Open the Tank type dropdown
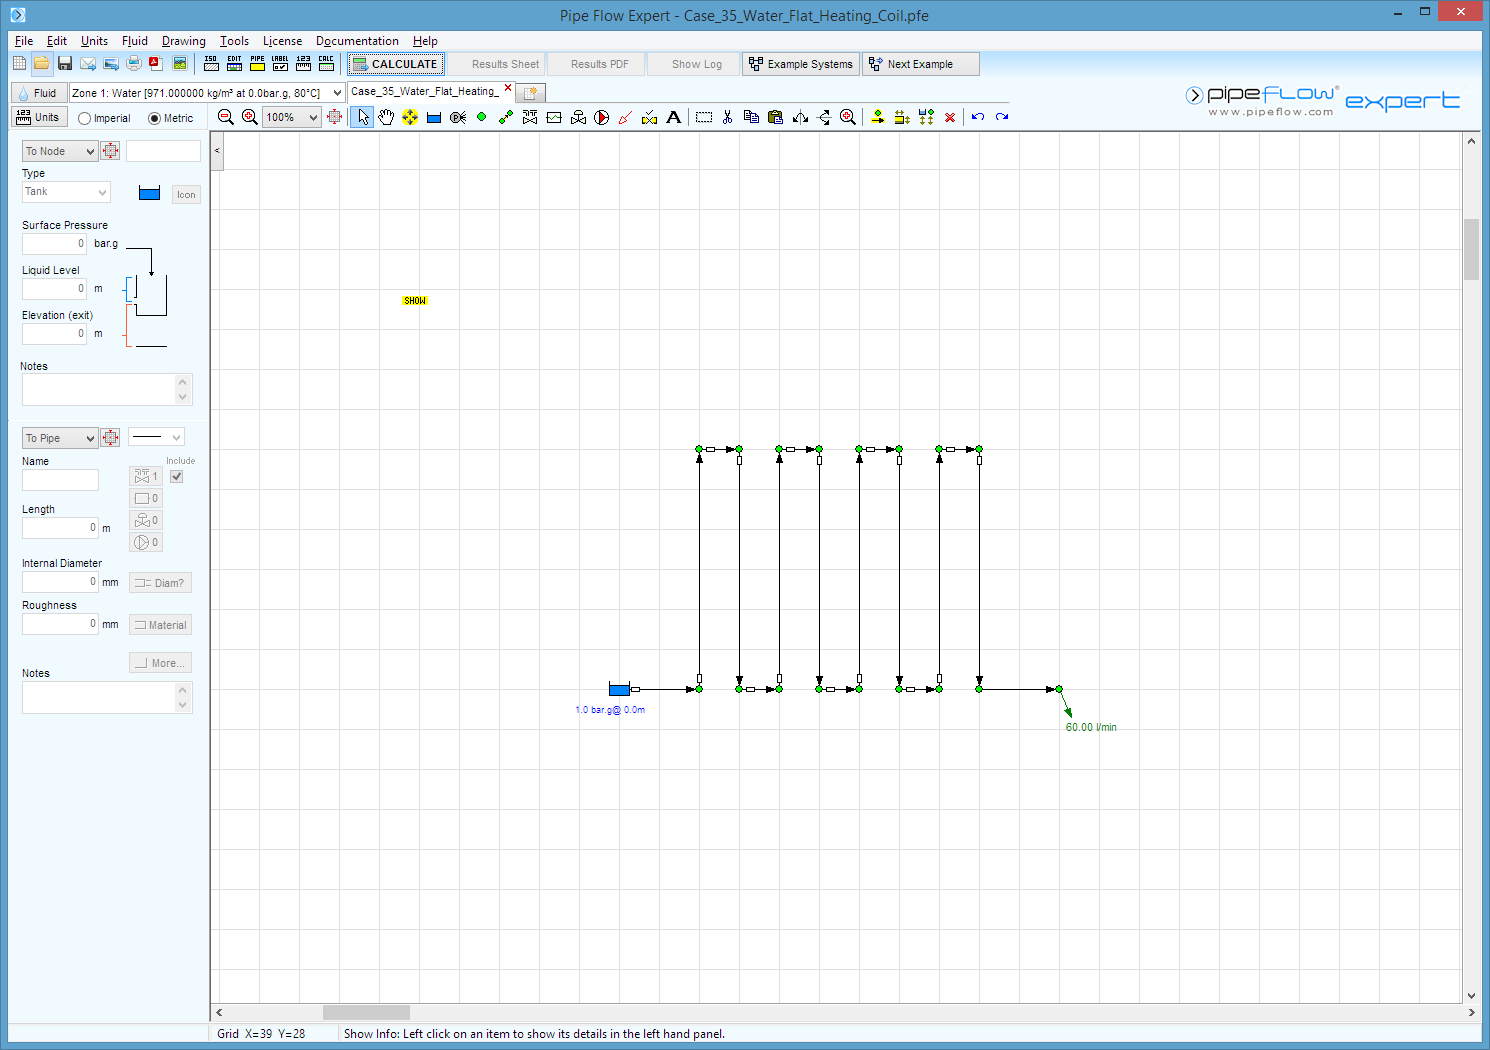Screen dimensions: 1490x1050 pyautogui.click(x=66, y=192)
